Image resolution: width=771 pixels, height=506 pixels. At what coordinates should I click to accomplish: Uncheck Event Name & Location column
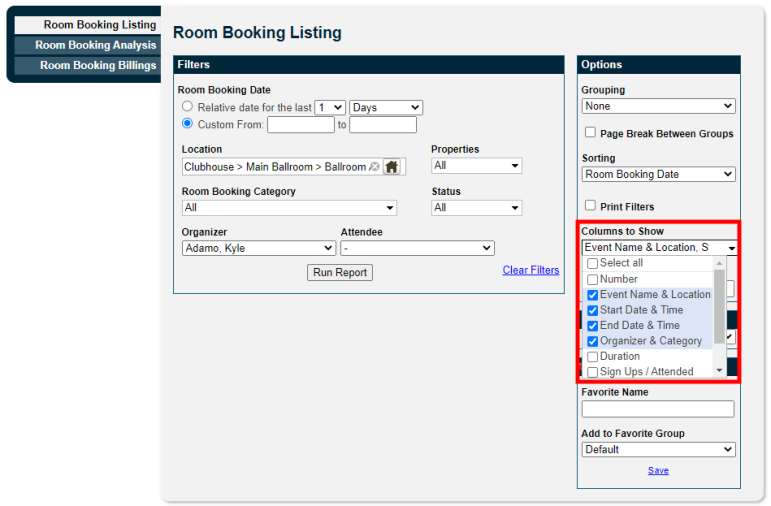pos(593,295)
